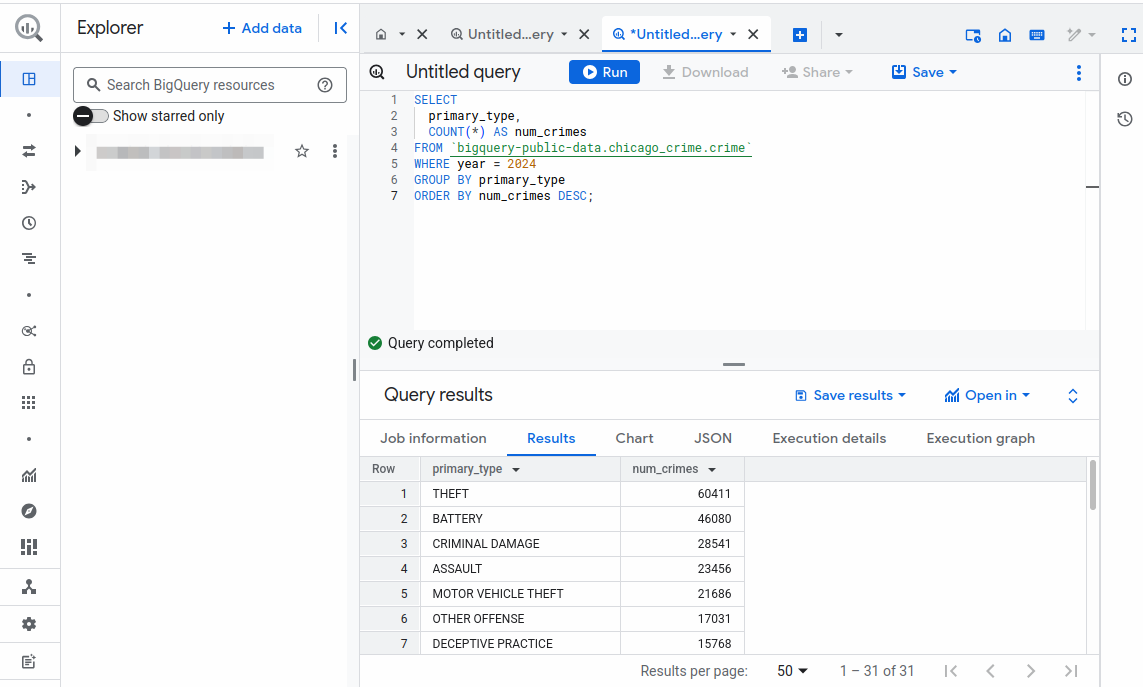Expand the query results panel chevrons
Viewport: 1143px width, 687px height.
point(1073,396)
